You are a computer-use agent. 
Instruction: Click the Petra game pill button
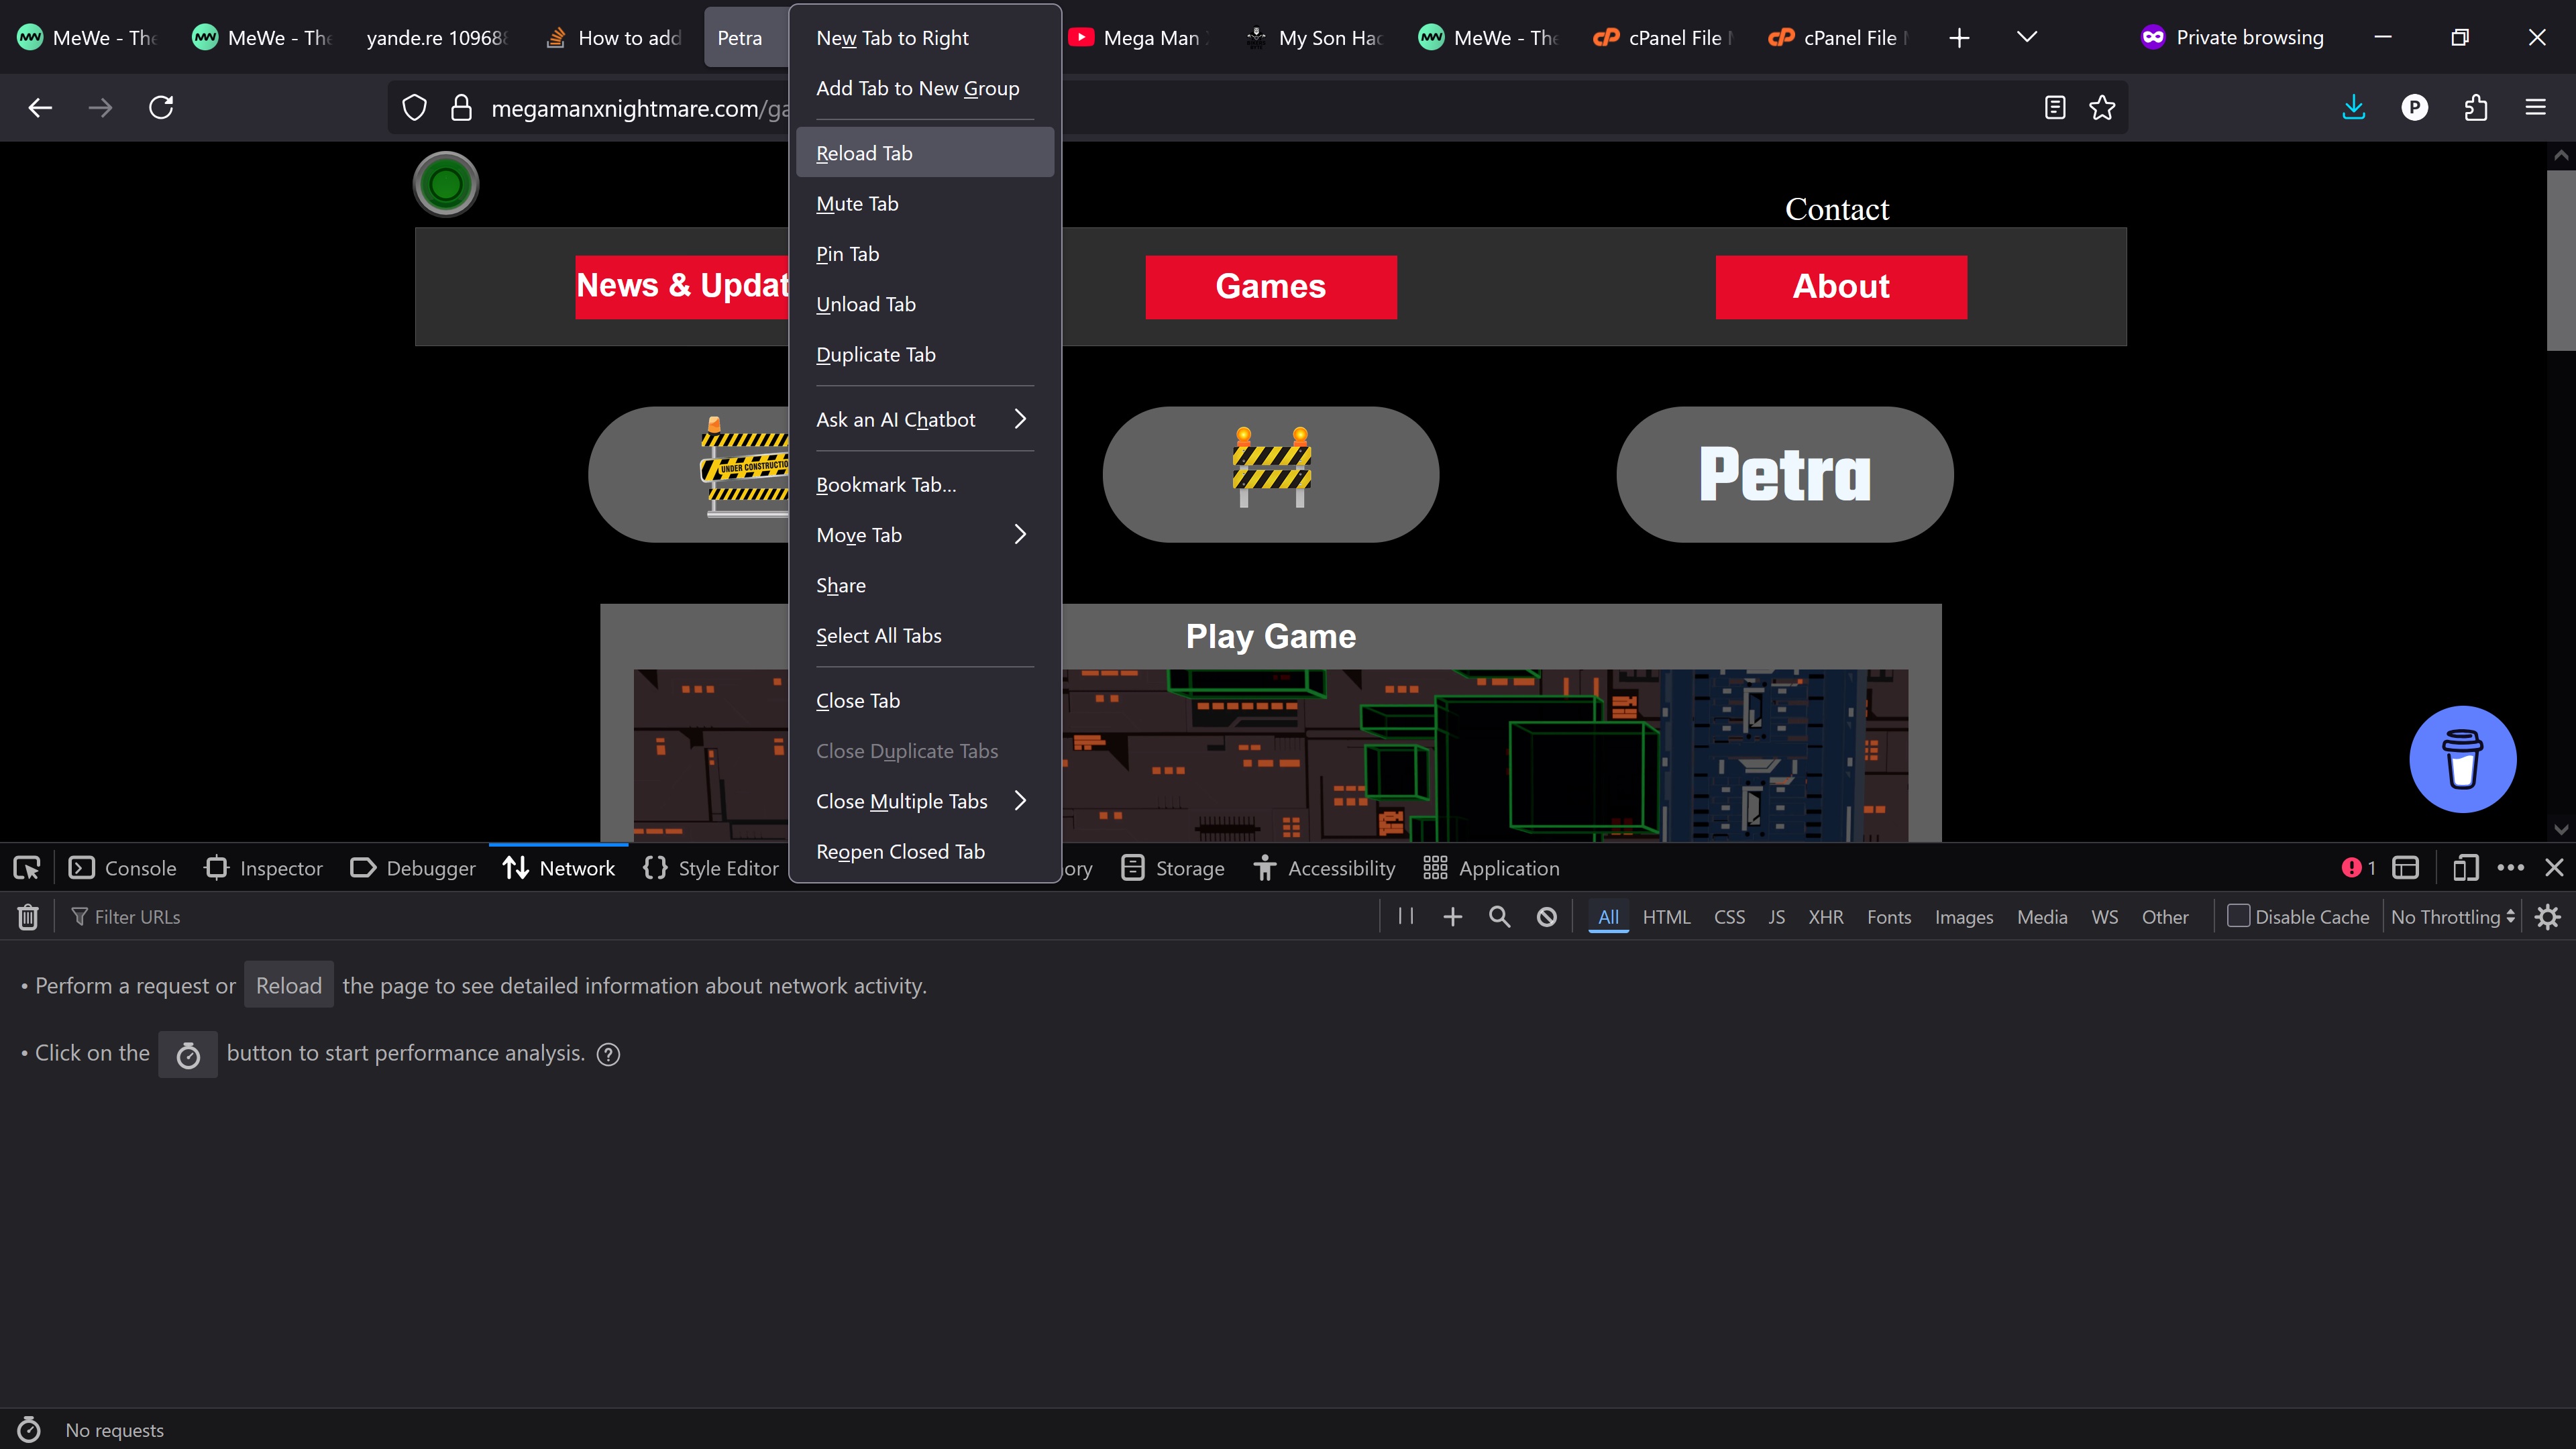[x=1785, y=474]
